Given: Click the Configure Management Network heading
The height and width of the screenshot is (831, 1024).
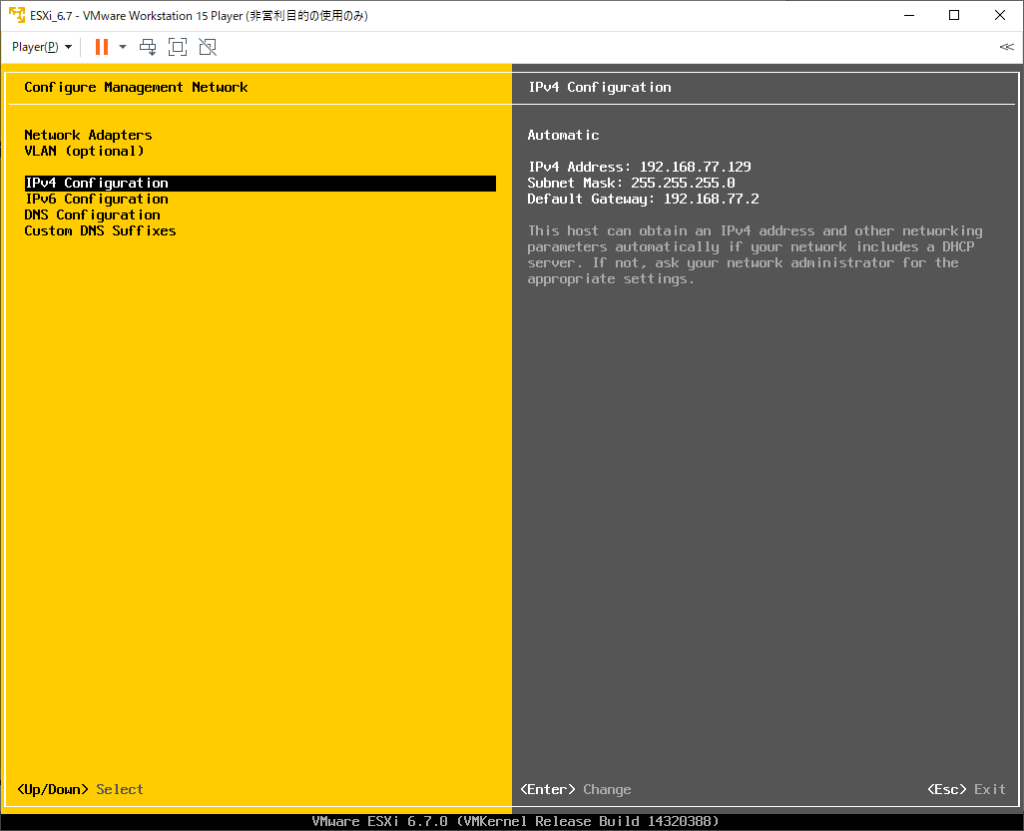Looking at the screenshot, I should [136, 87].
